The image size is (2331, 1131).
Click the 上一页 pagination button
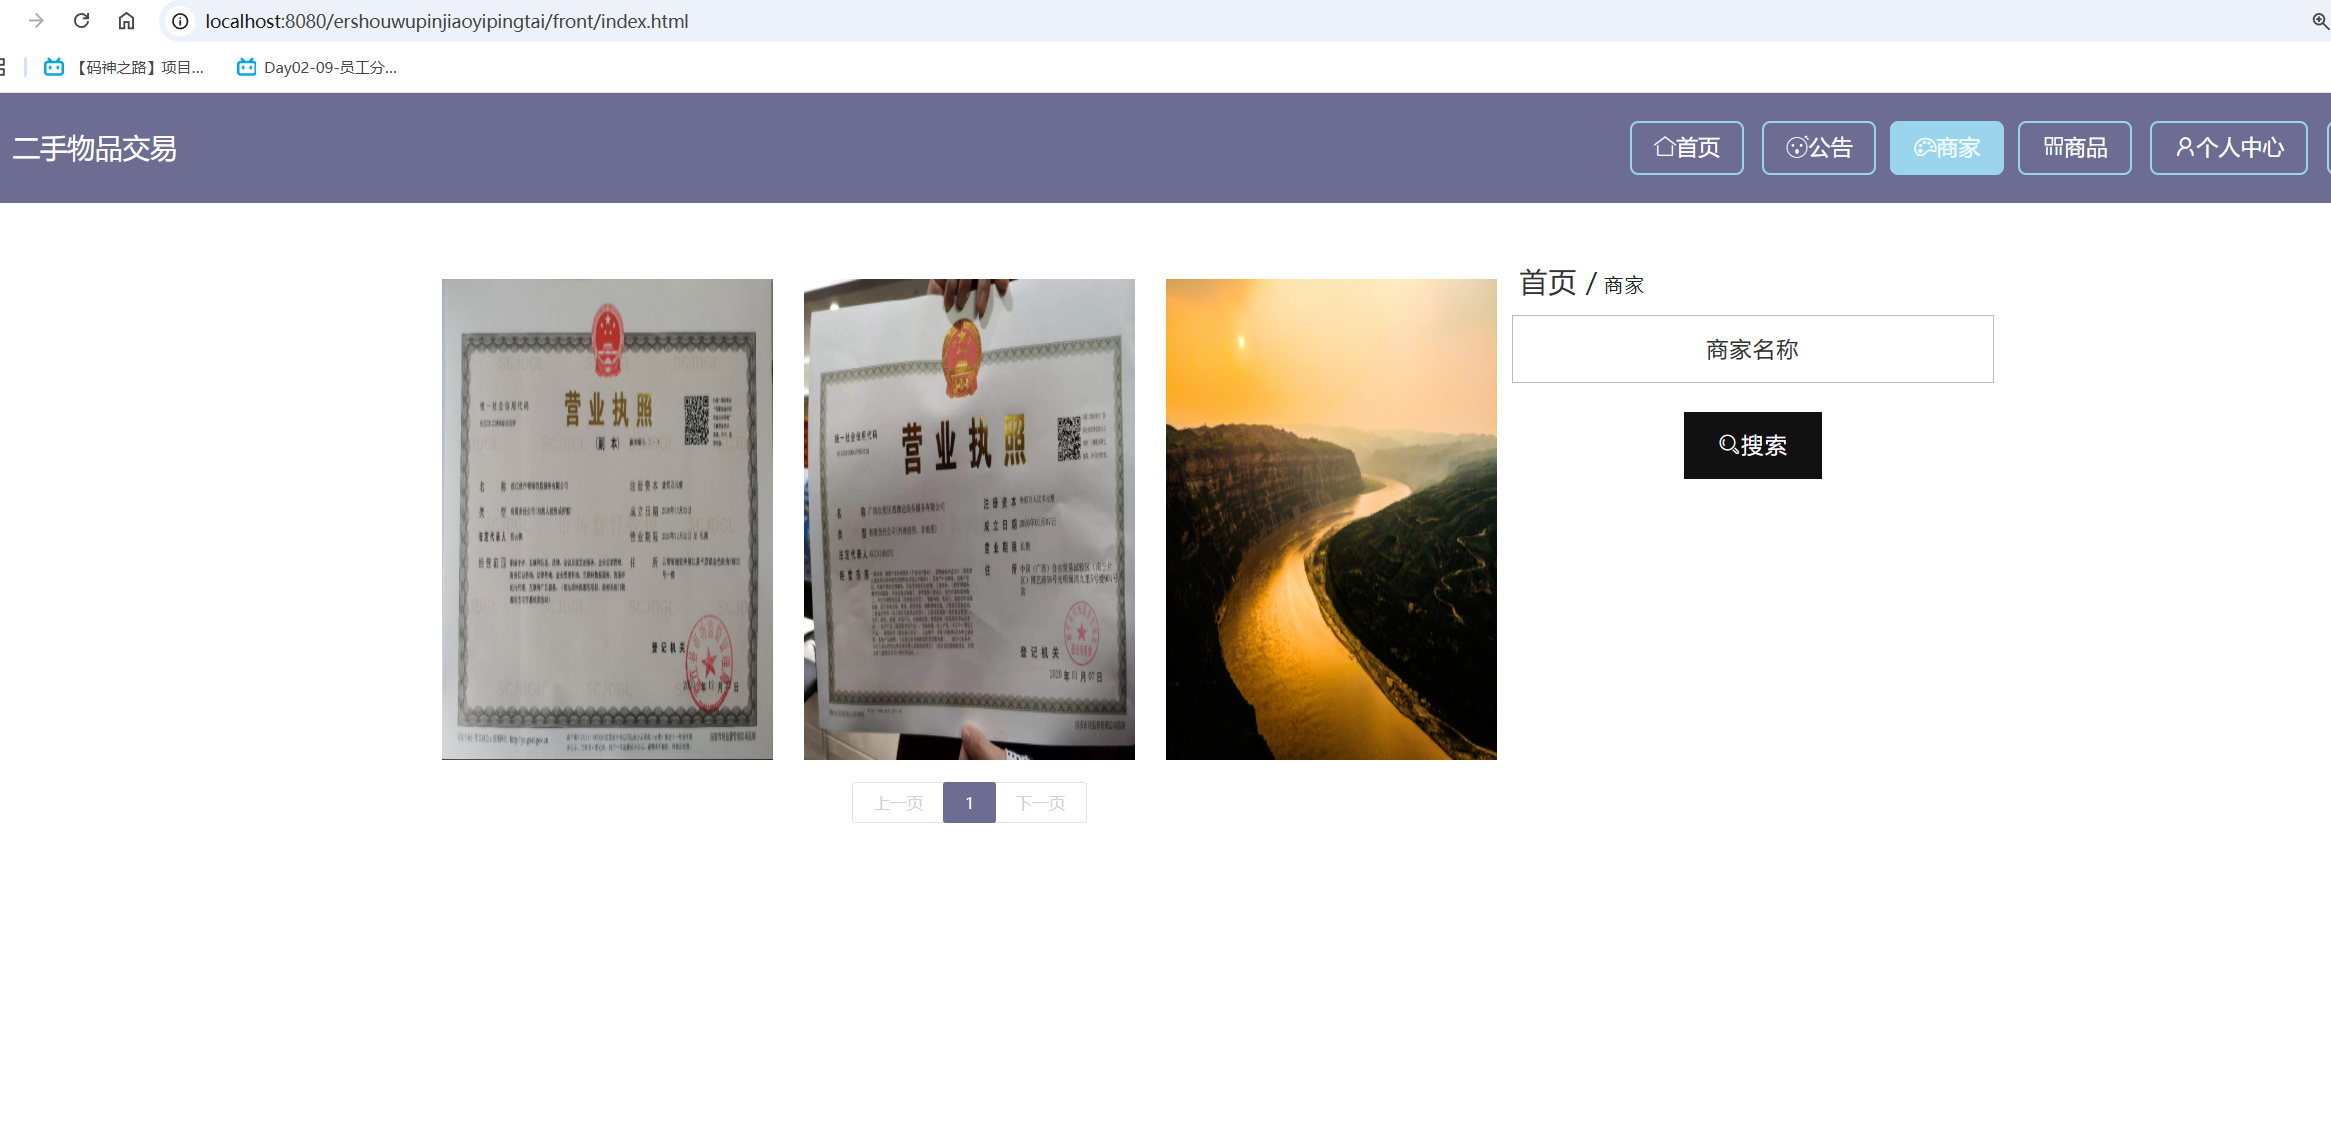pyautogui.click(x=898, y=803)
